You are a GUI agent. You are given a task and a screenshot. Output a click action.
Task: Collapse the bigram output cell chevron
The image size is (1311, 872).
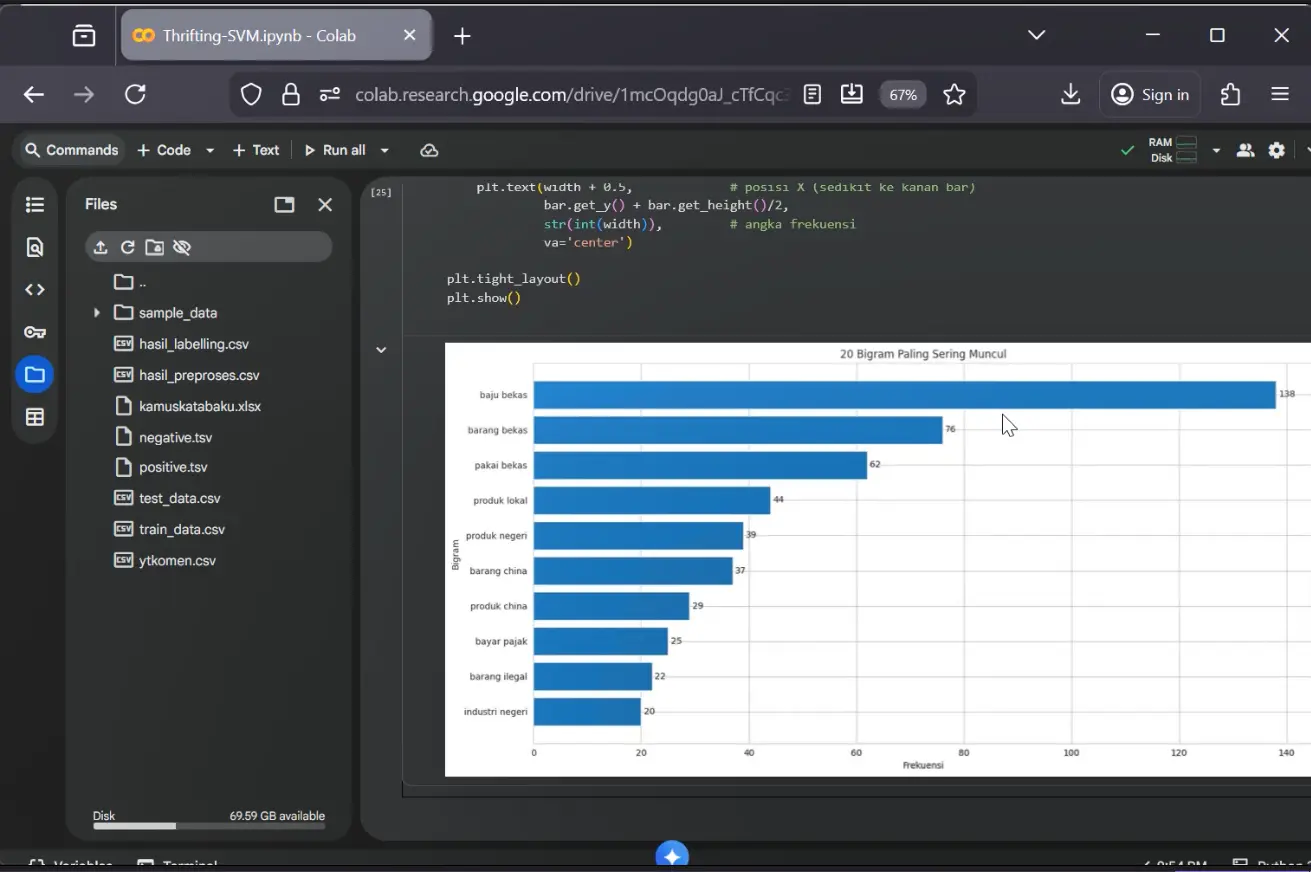(381, 349)
